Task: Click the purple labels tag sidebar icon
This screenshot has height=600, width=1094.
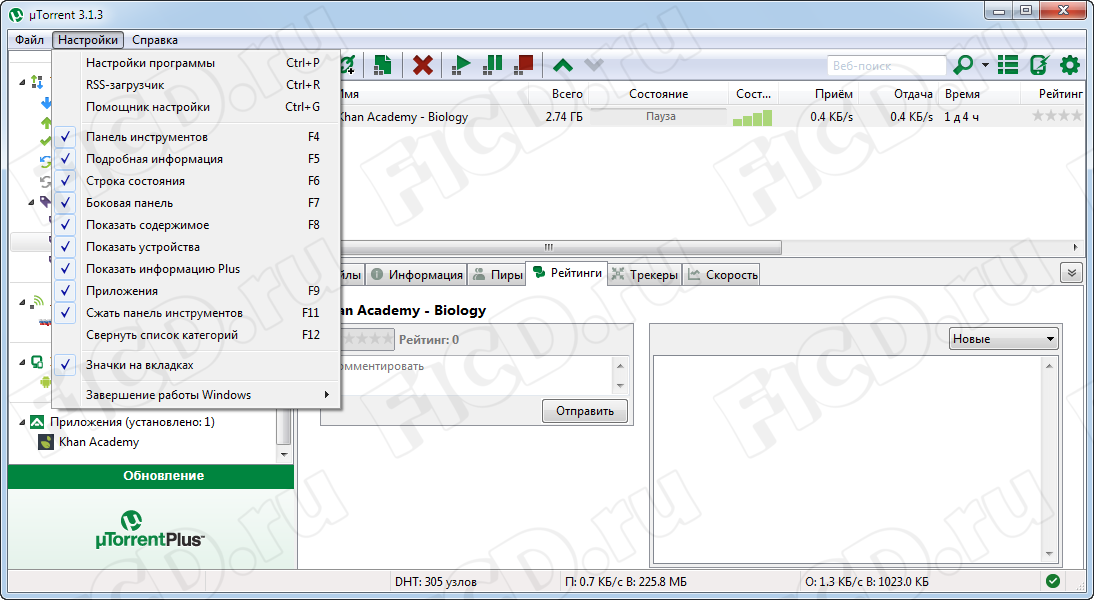Action: coord(46,202)
